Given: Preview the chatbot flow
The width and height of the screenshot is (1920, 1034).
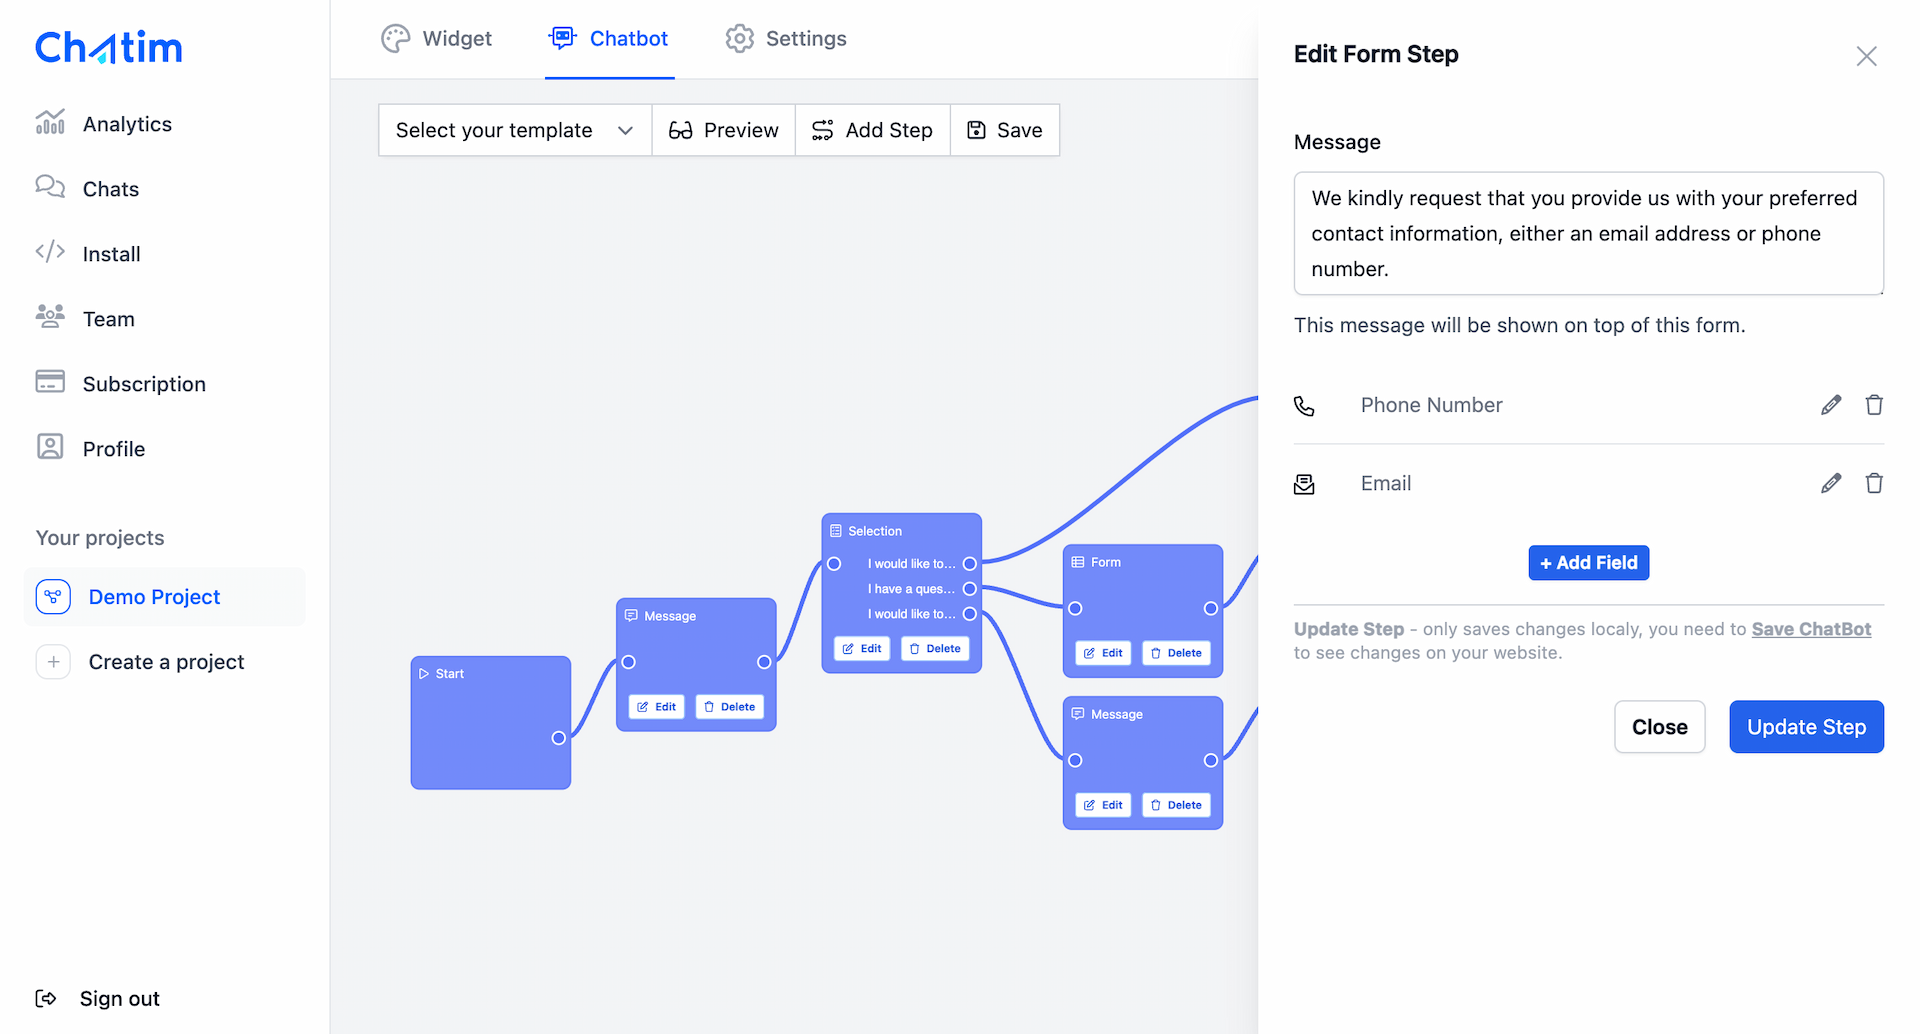Looking at the screenshot, I should coord(723,130).
